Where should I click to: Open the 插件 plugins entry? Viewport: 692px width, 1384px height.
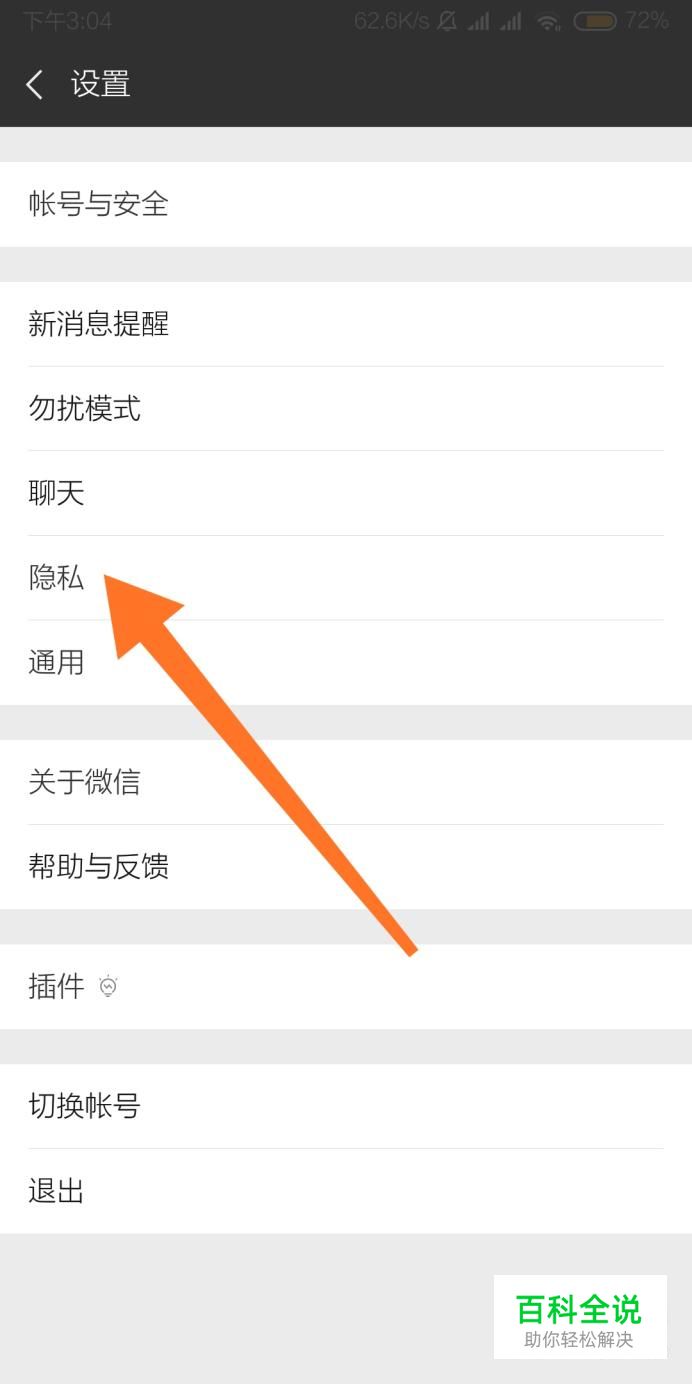coord(346,987)
